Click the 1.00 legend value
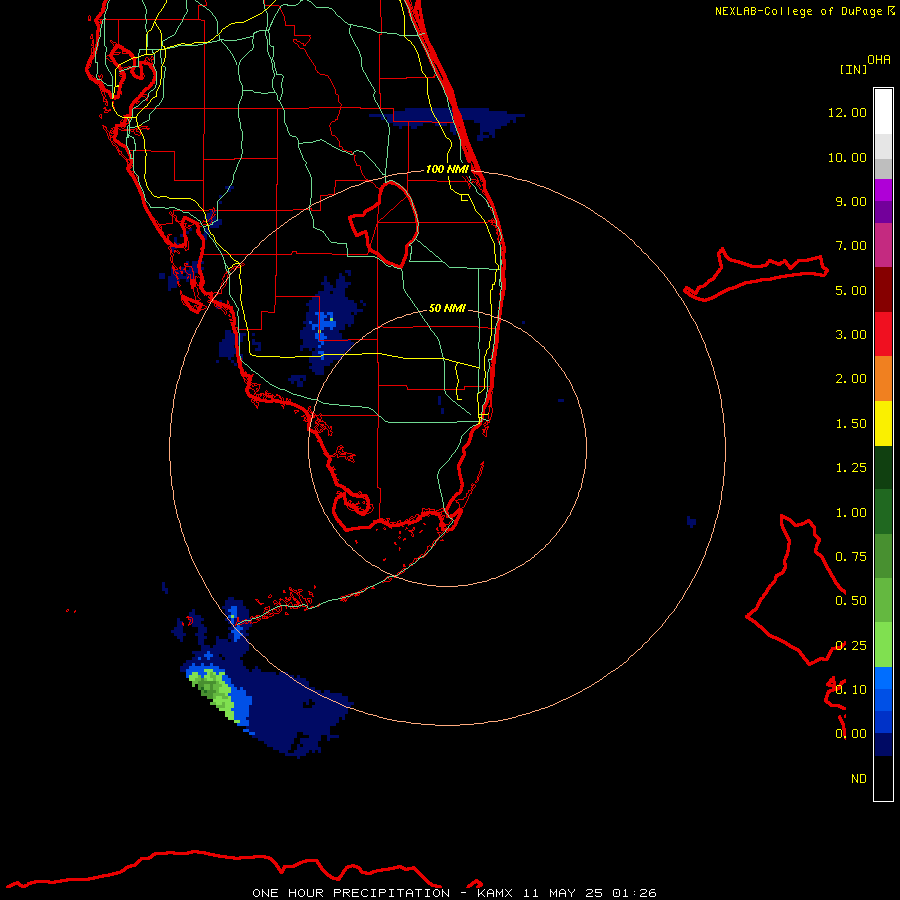This screenshot has height=900, width=900. pyautogui.click(x=851, y=513)
